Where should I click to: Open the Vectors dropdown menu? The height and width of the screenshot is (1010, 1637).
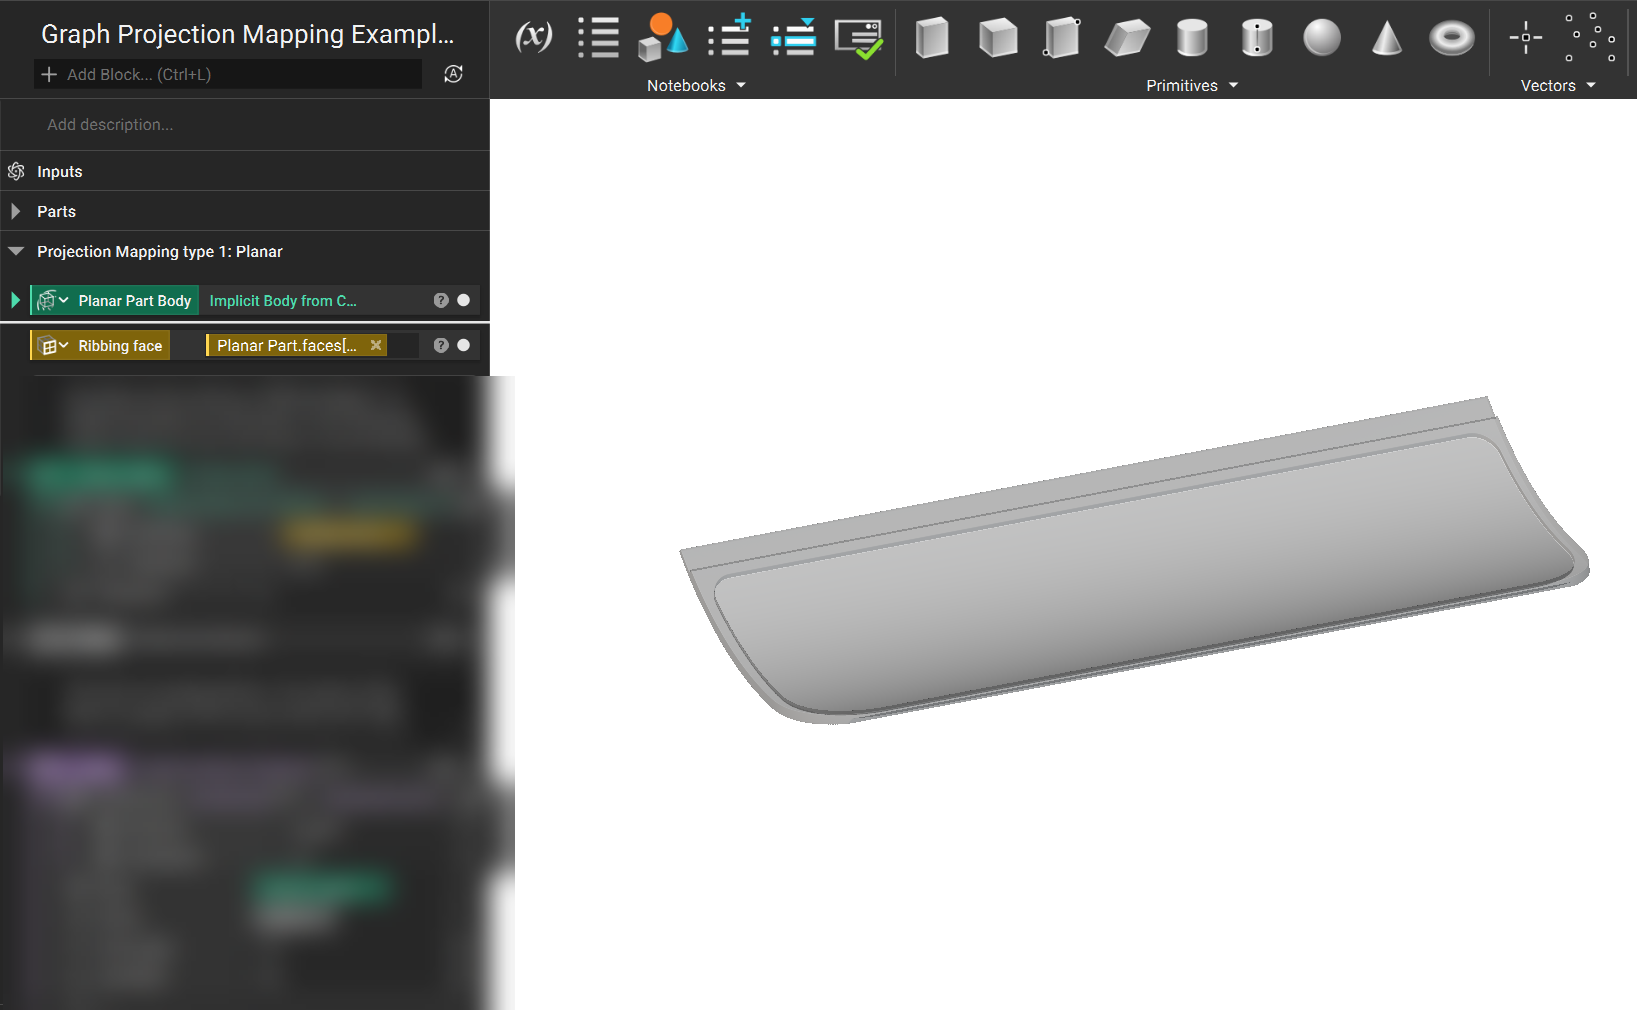coord(1558,85)
